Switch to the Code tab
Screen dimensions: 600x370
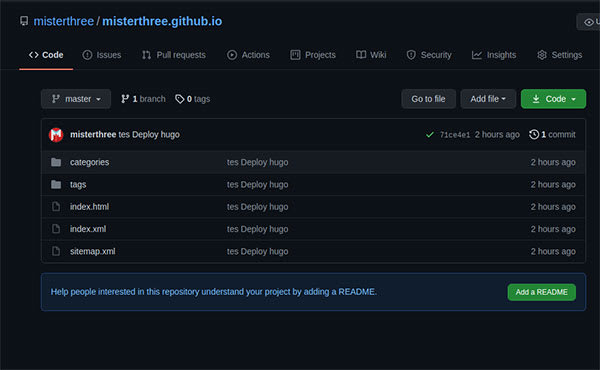(x=46, y=55)
